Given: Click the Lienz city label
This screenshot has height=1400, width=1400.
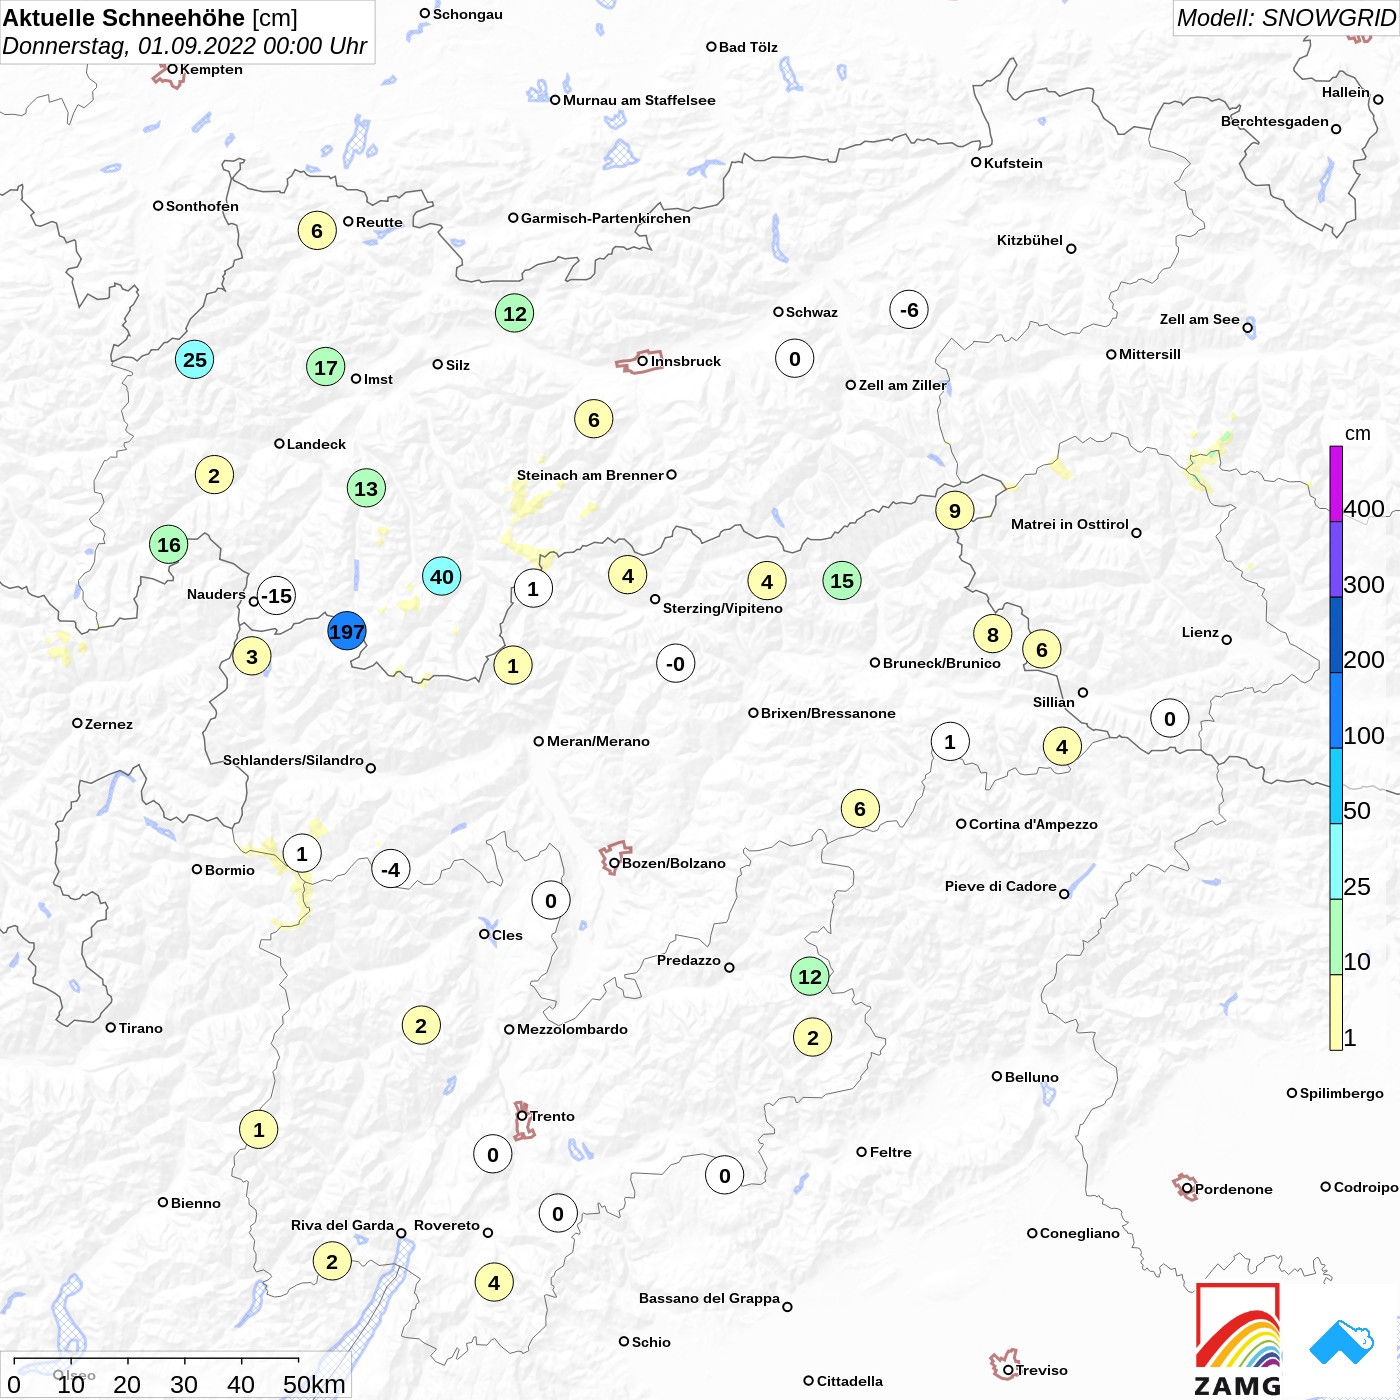Looking at the screenshot, I should pos(1200,632).
